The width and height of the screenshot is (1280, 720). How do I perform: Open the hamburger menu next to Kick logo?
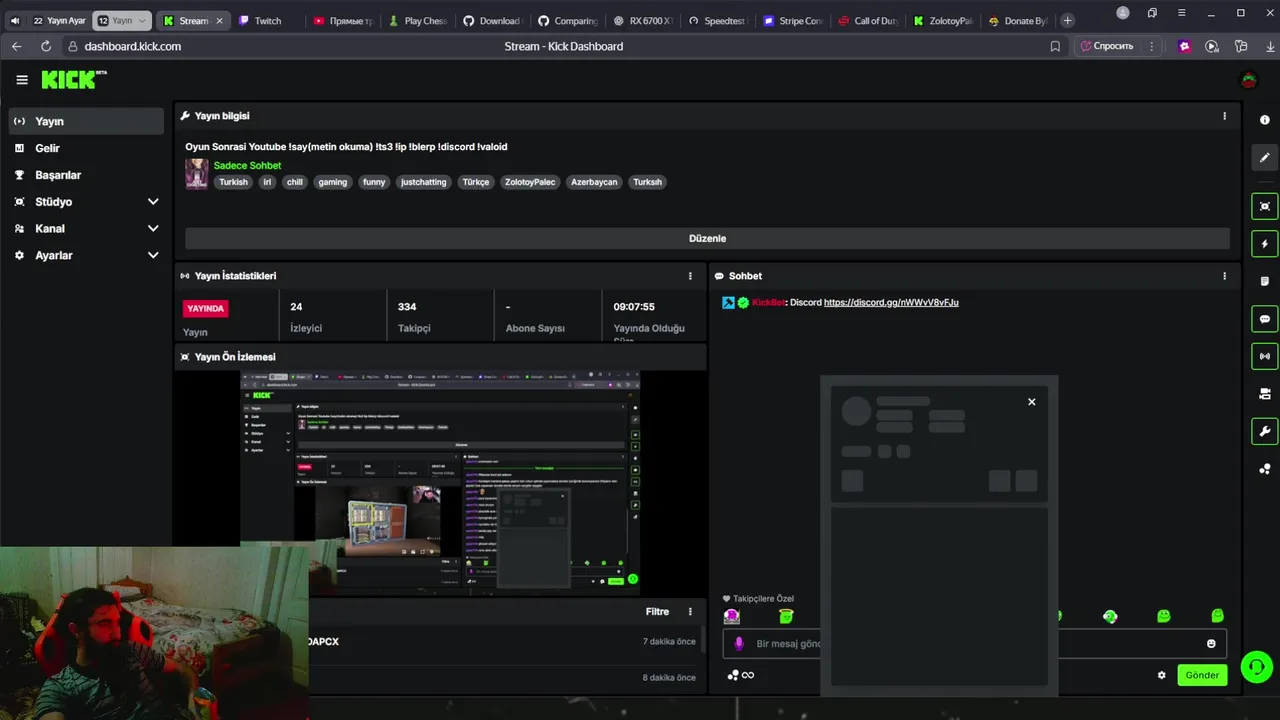tap(22, 80)
